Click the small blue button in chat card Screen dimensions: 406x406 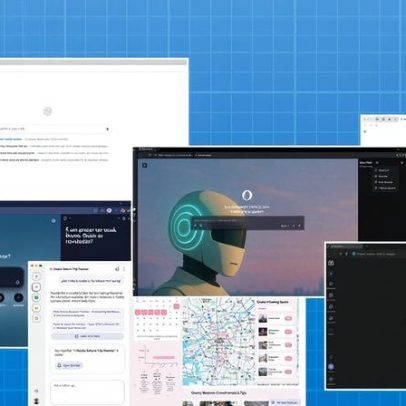click(x=69, y=365)
